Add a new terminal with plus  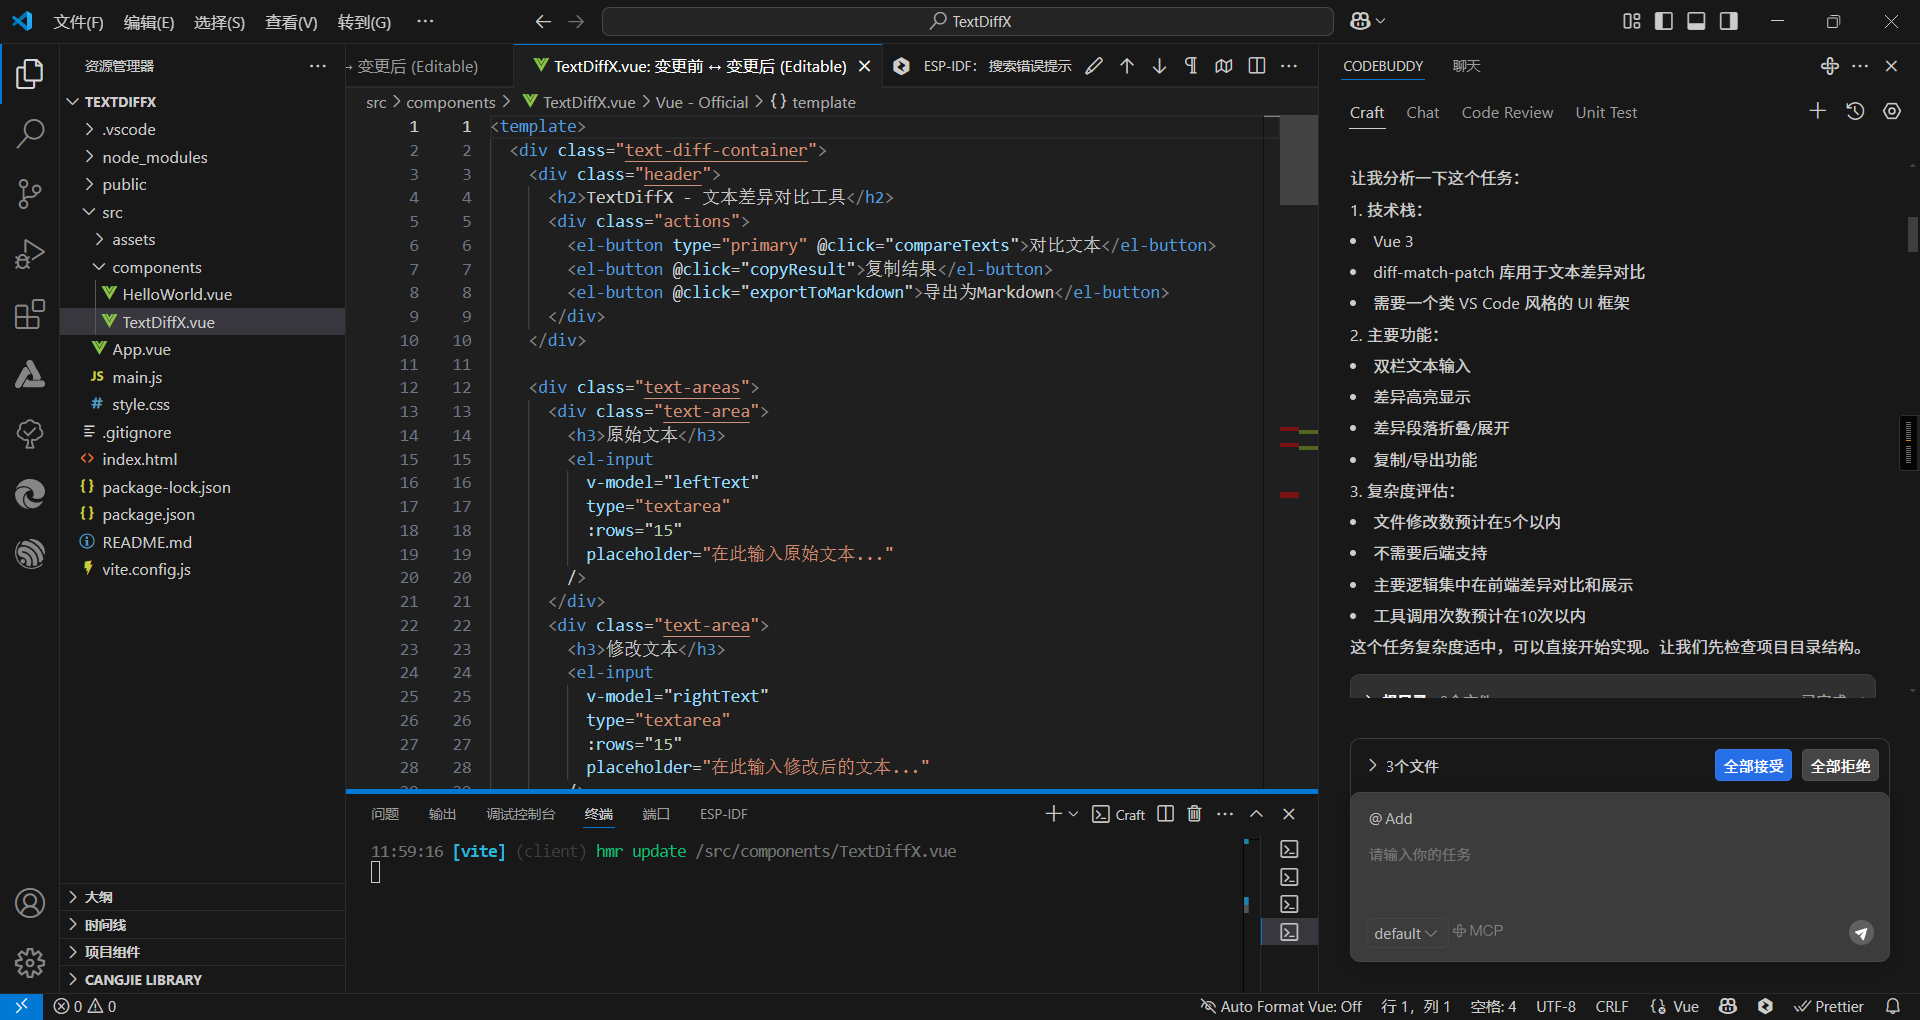pos(1053,814)
